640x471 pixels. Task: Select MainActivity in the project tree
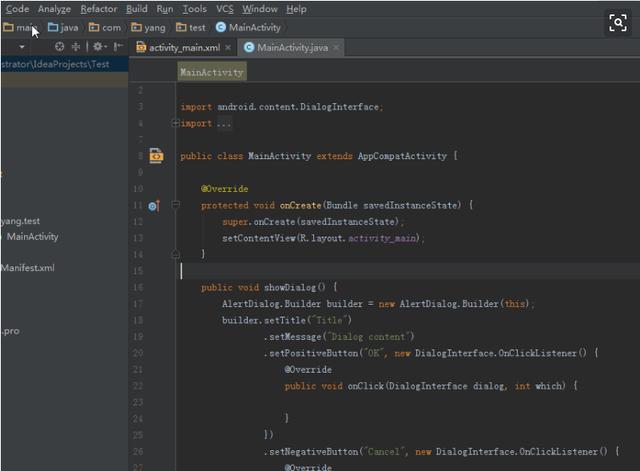(x=32, y=237)
